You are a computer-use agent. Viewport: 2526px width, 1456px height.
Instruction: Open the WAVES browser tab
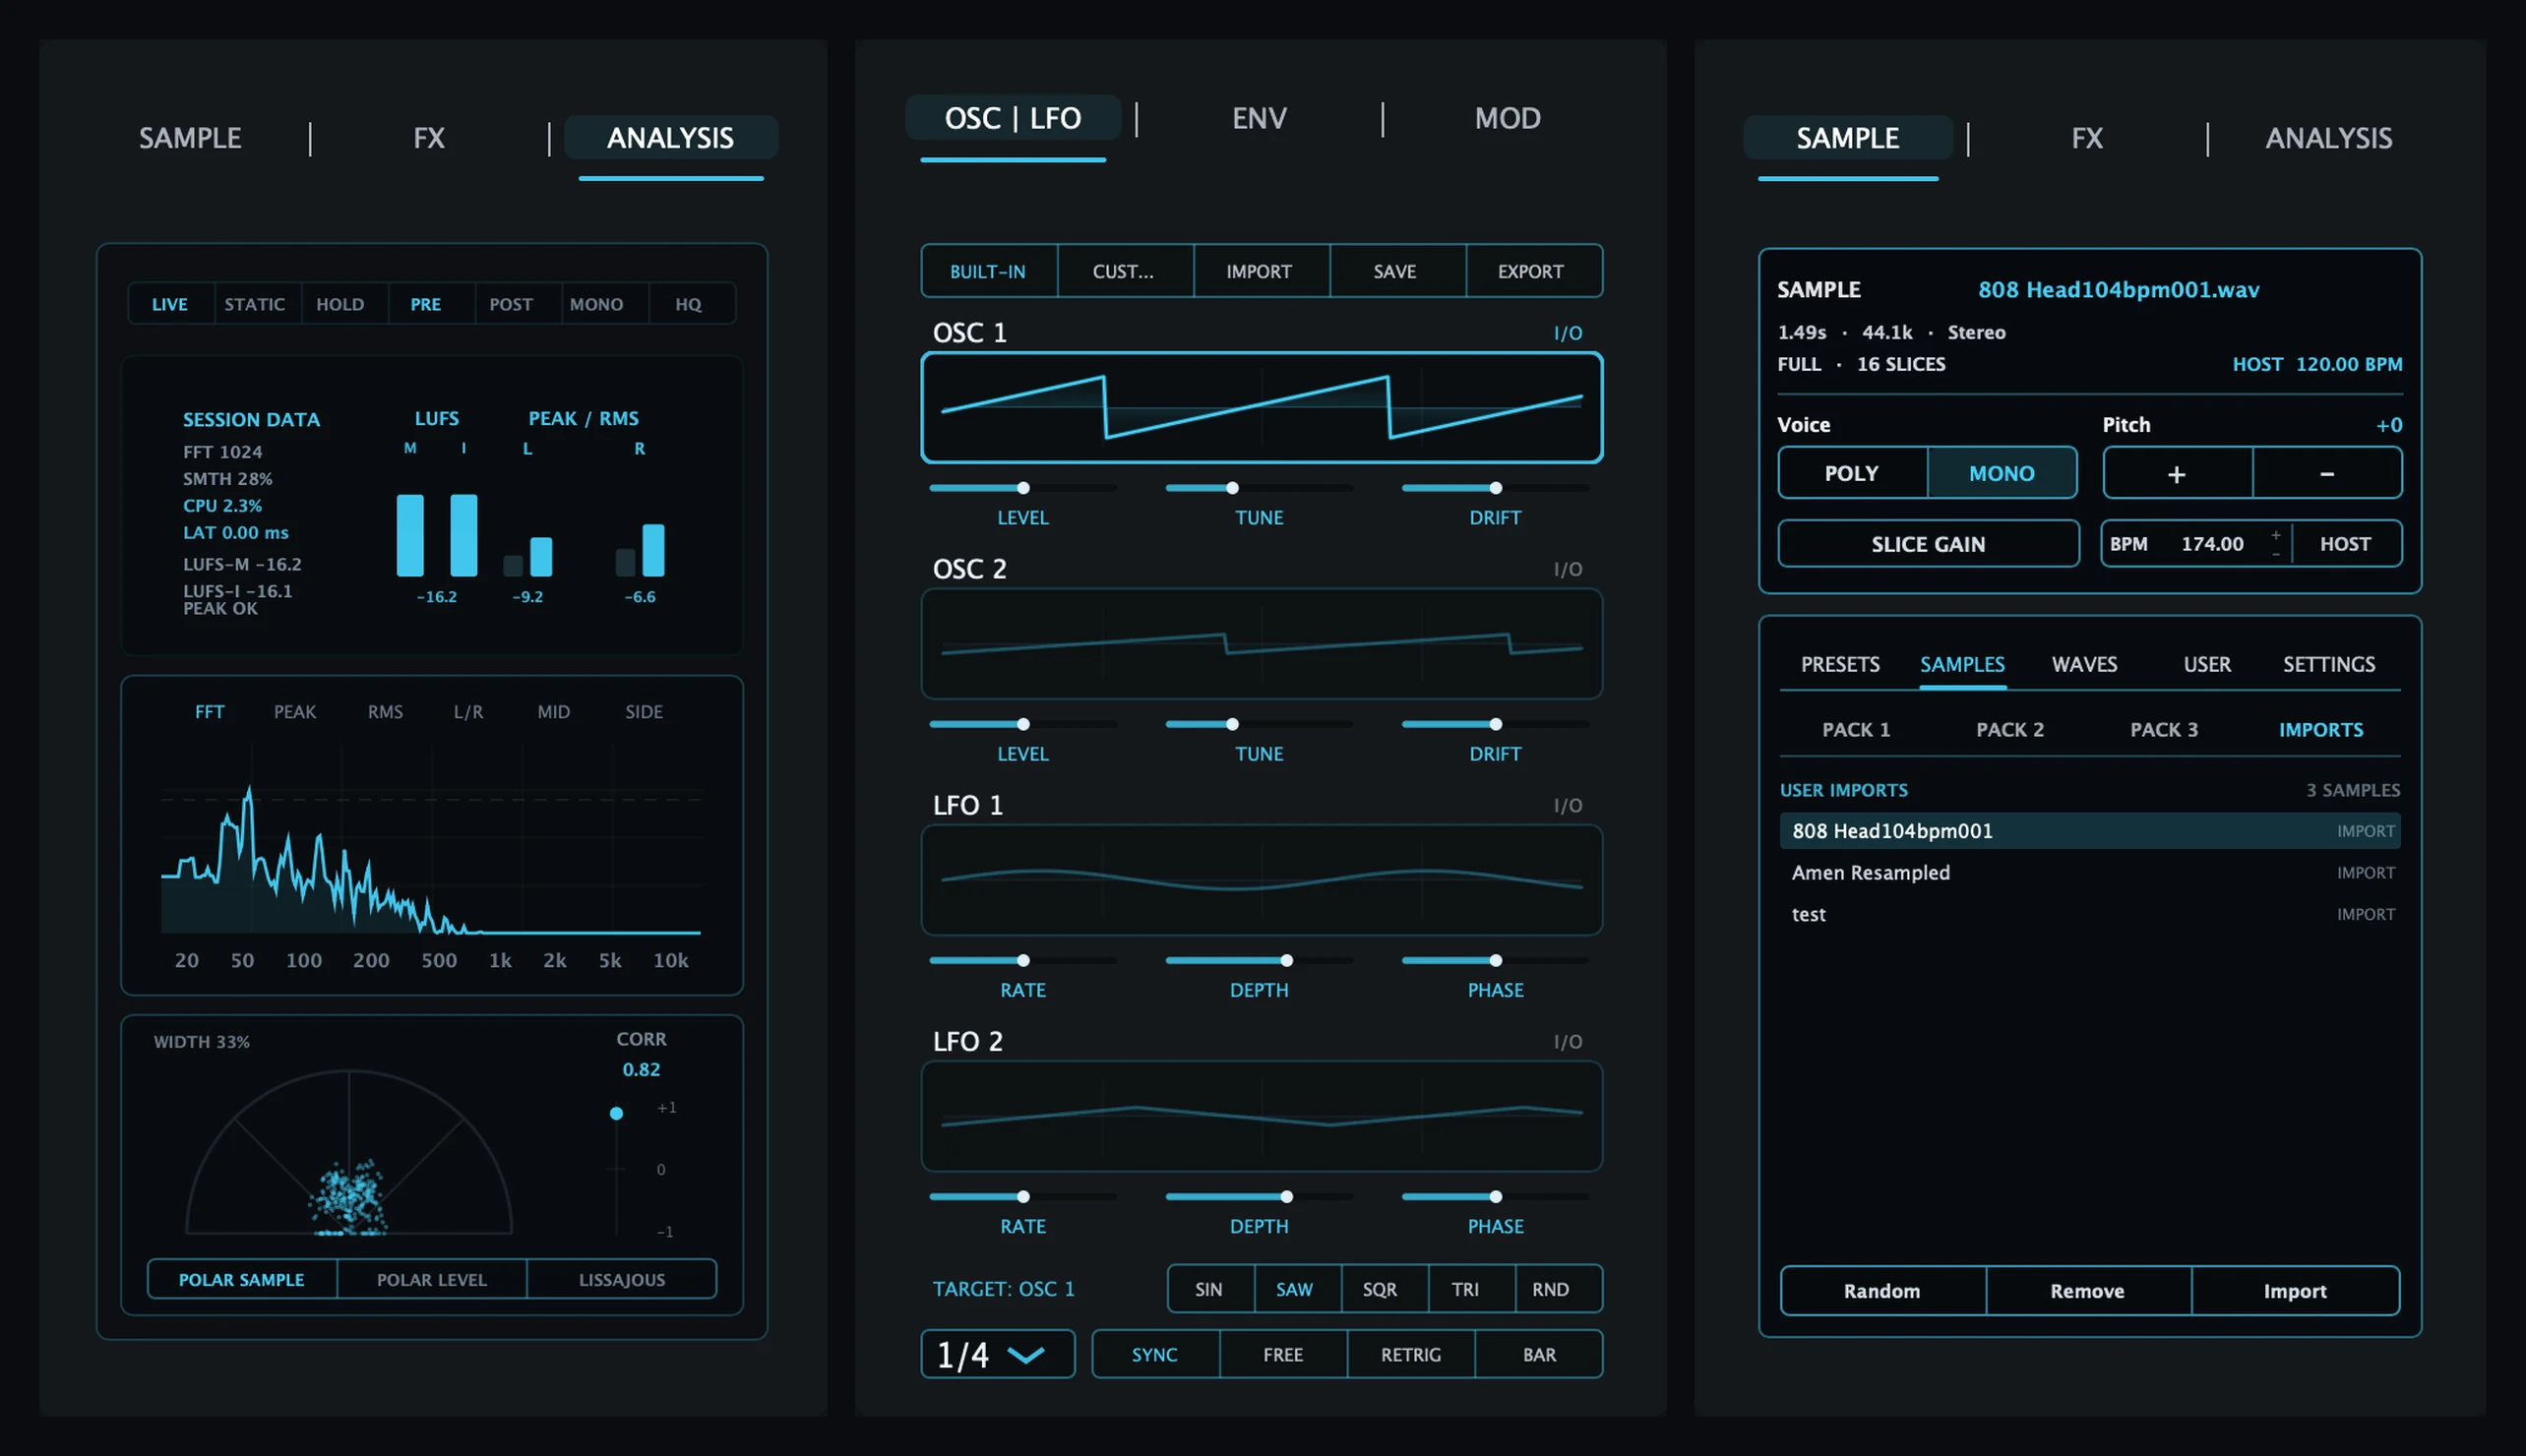[x=2084, y=664]
